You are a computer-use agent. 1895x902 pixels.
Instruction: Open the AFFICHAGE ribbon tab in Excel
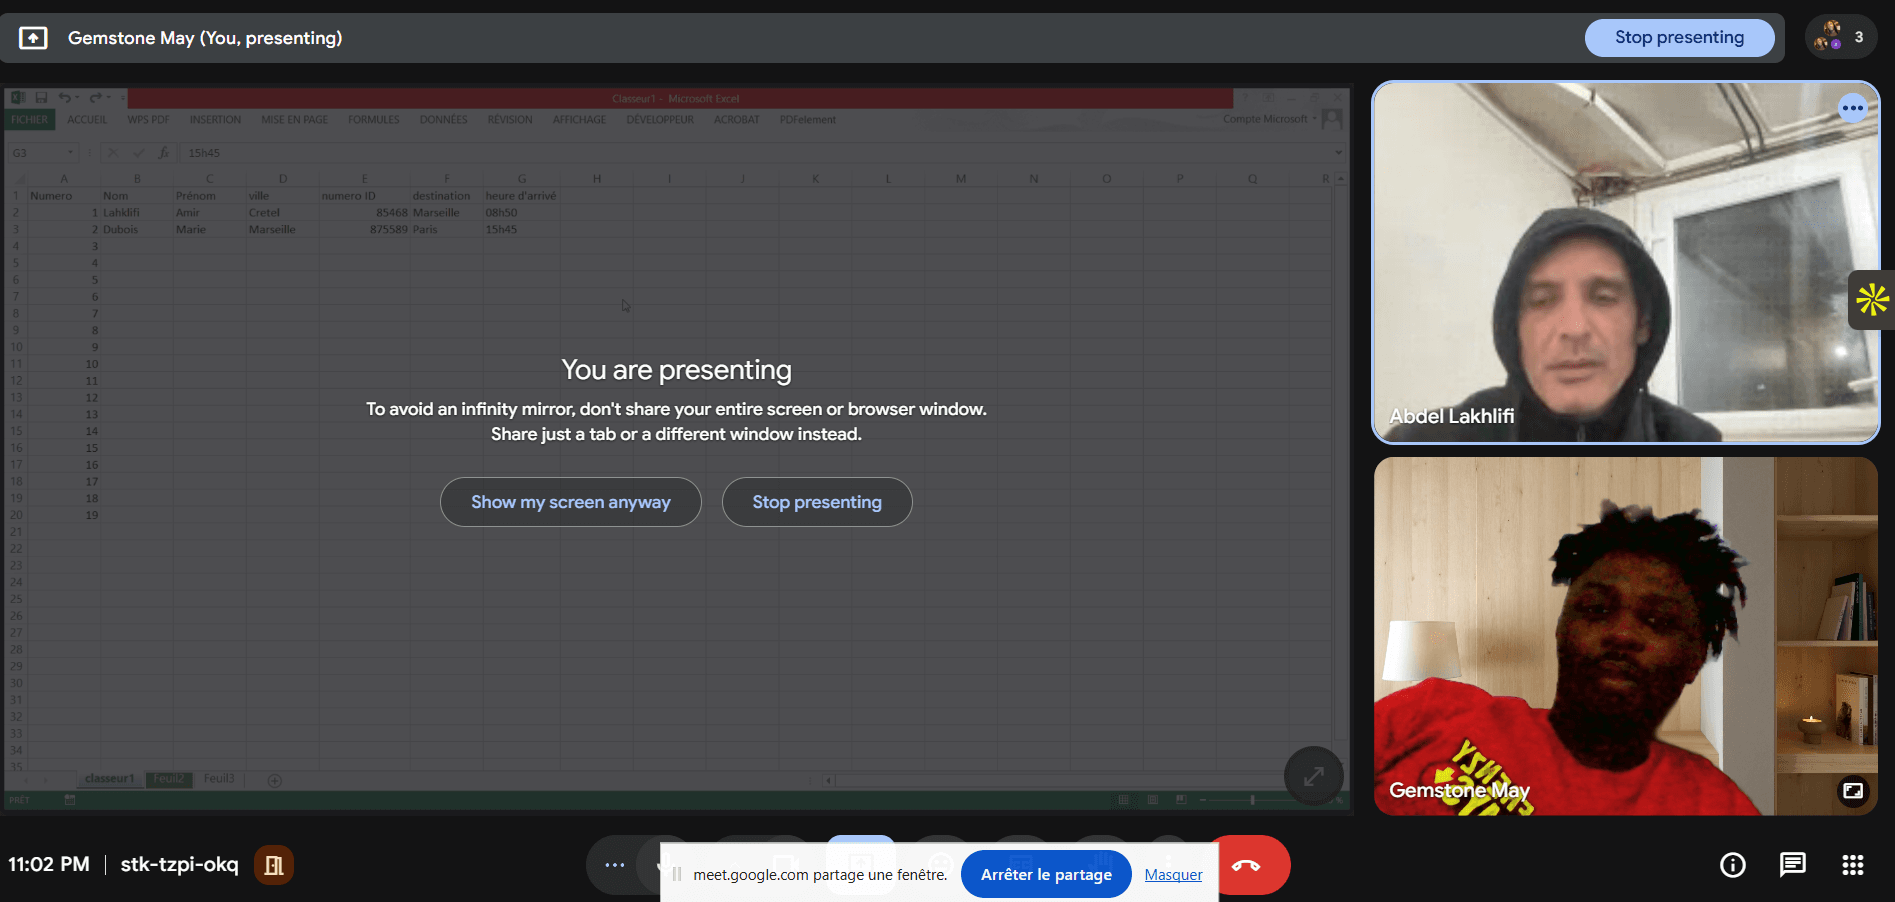(580, 120)
